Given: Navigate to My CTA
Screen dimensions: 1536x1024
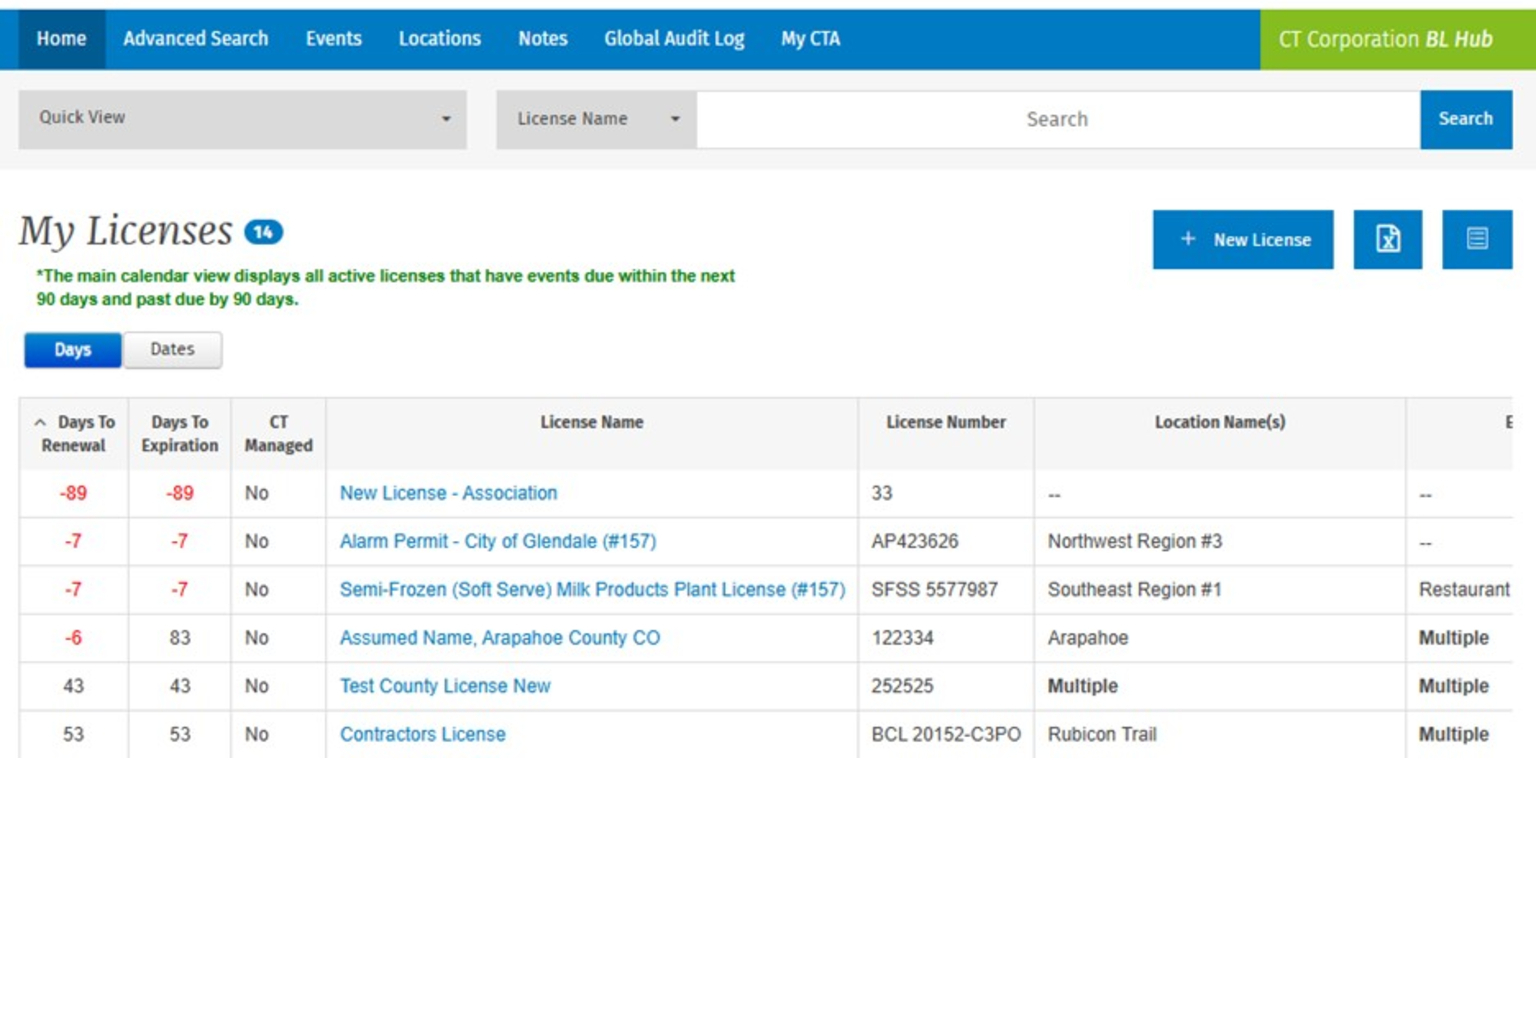Looking at the screenshot, I should 810,39.
